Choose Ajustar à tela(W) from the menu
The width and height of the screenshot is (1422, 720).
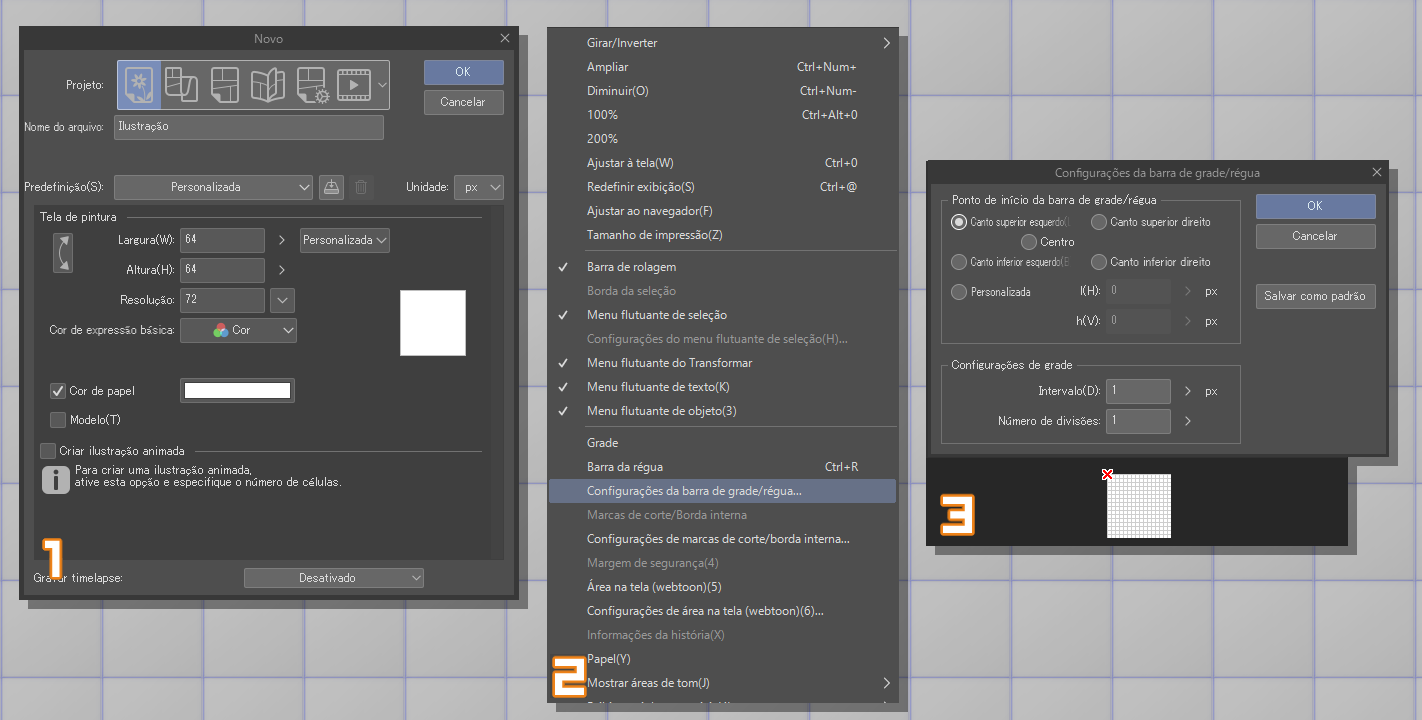pyautogui.click(x=630, y=163)
